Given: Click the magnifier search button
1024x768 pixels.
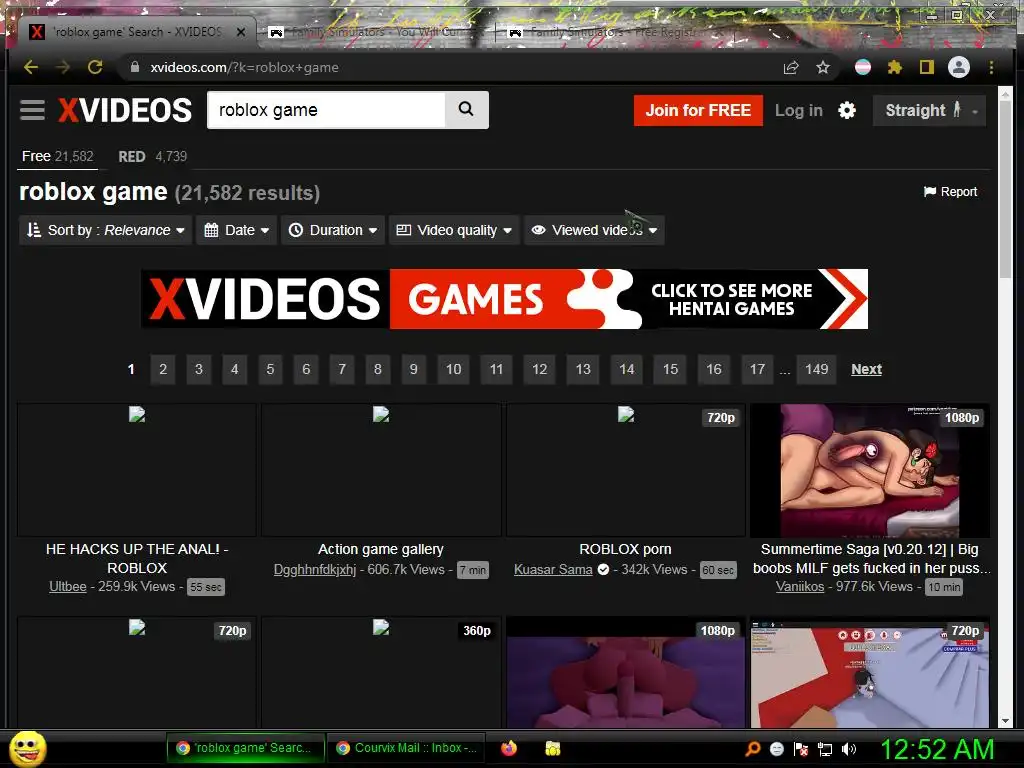Looking at the screenshot, I should coord(466,109).
